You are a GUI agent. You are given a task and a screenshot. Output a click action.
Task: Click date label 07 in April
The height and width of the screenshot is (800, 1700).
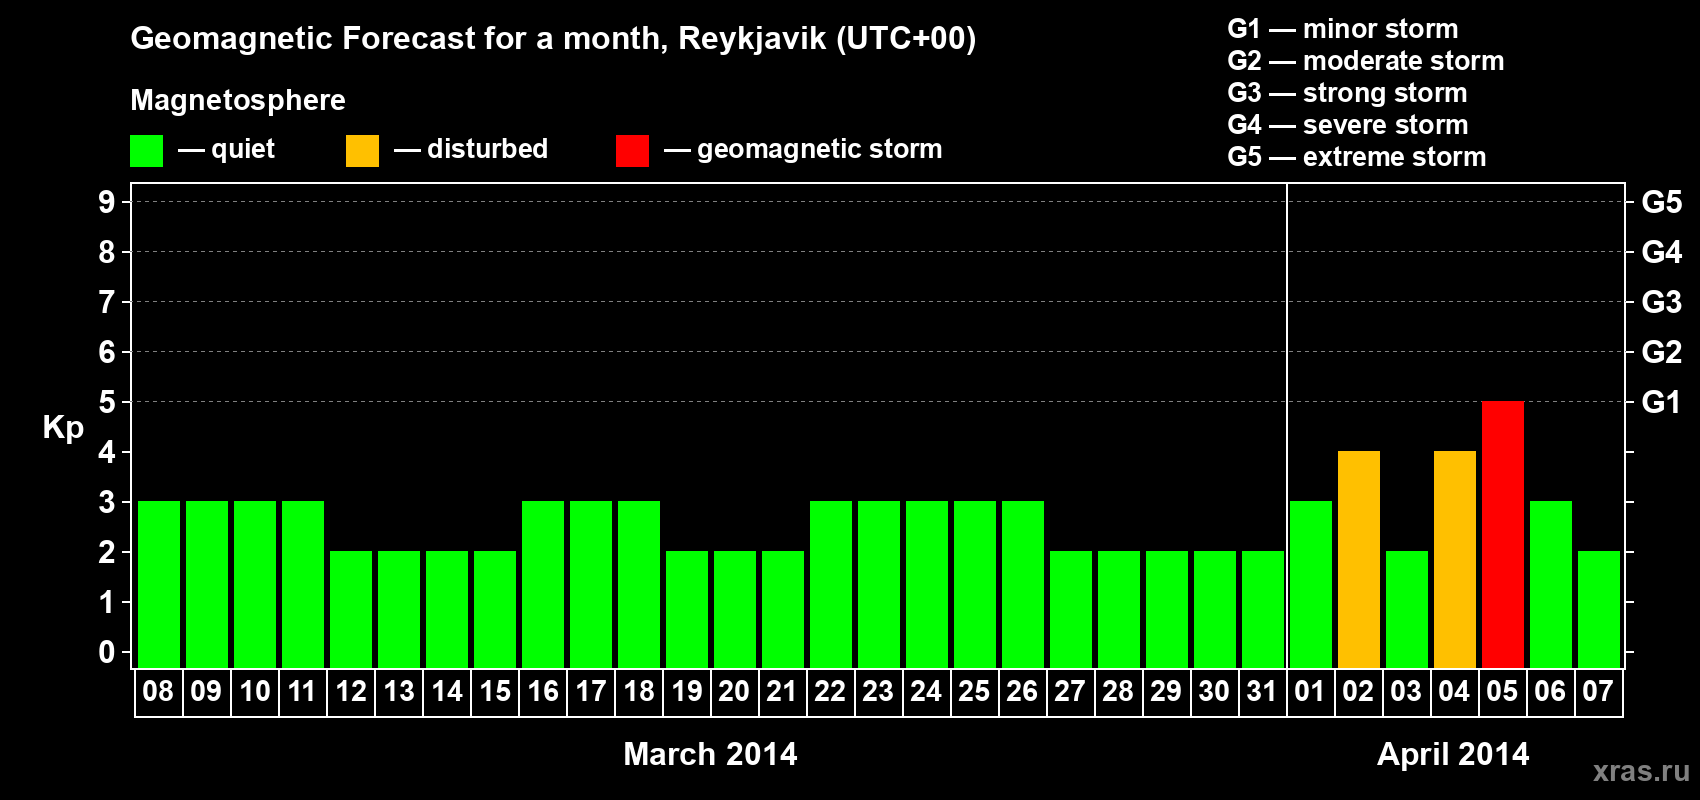click(x=1598, y=691)
